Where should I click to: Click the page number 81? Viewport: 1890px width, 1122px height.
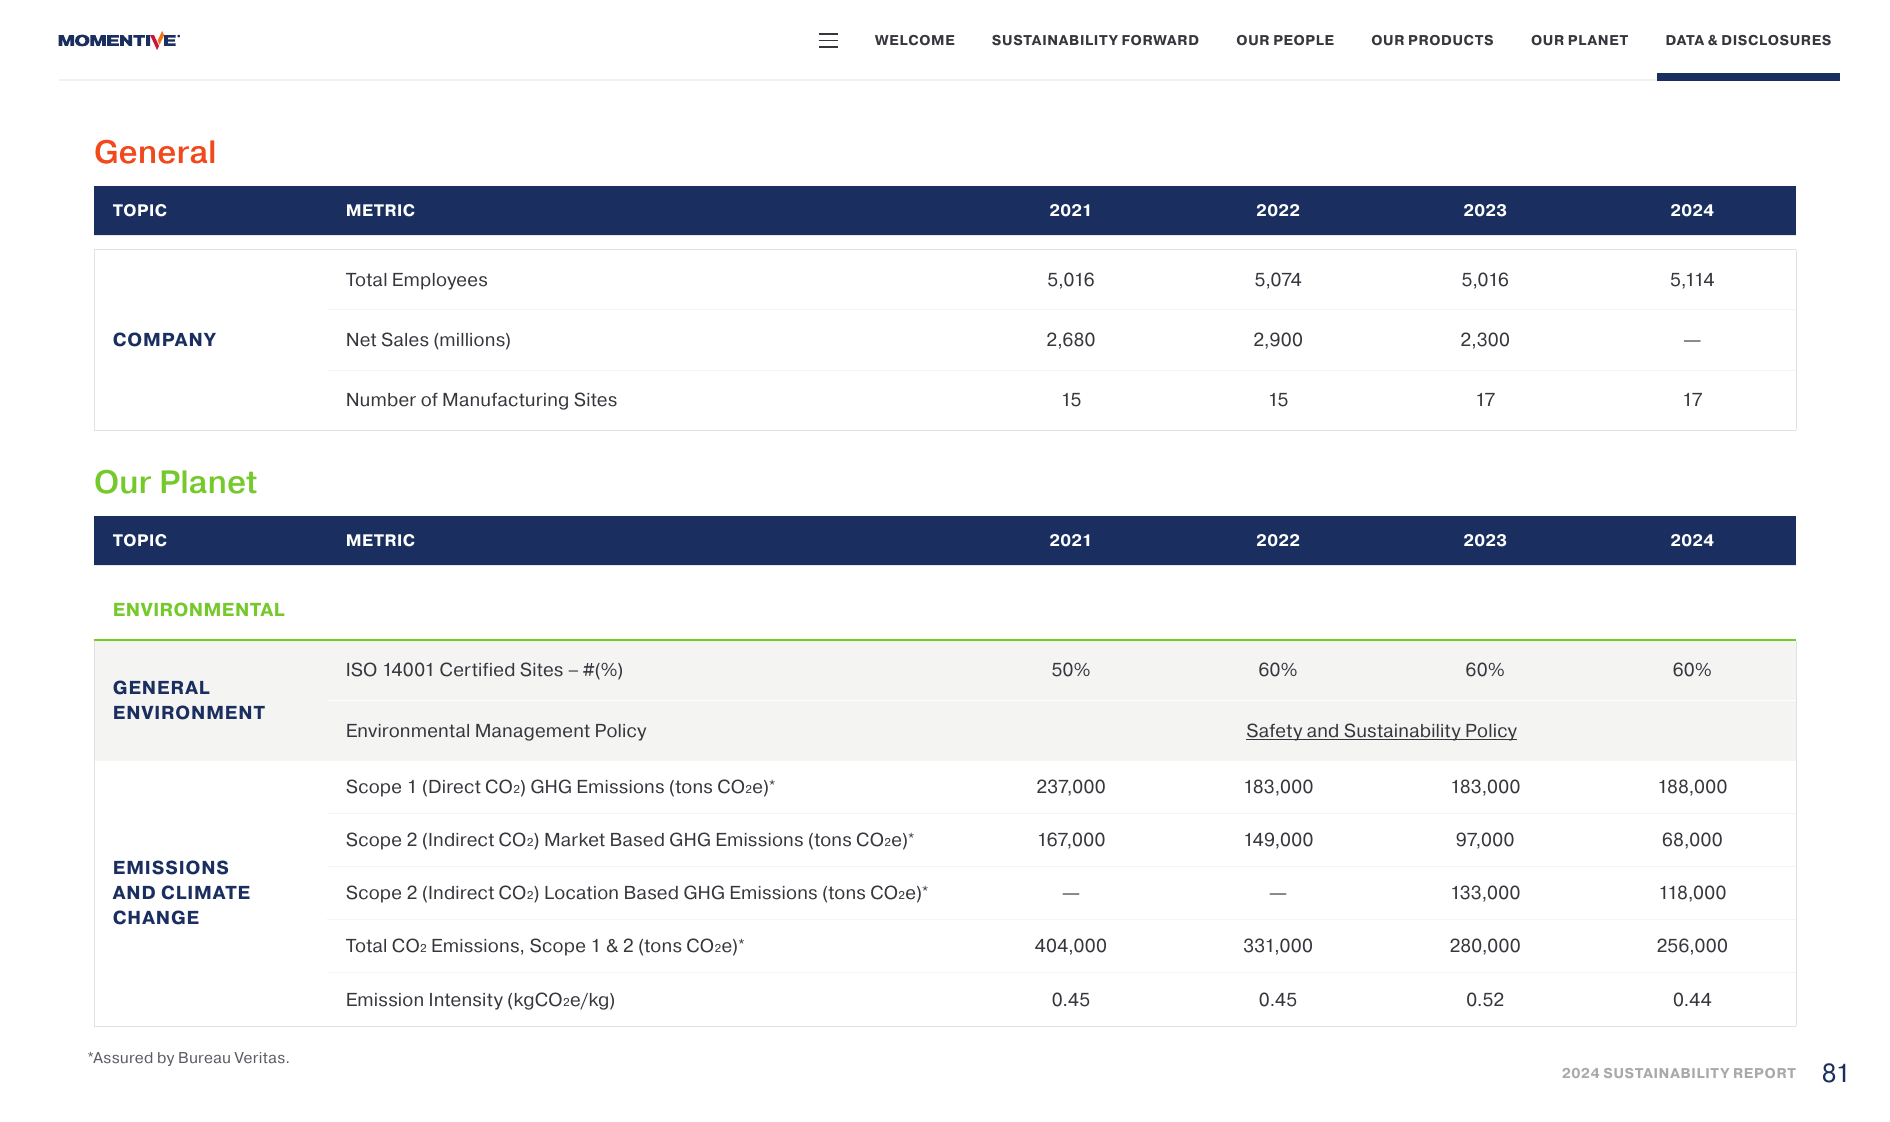coord(1835,1073)
